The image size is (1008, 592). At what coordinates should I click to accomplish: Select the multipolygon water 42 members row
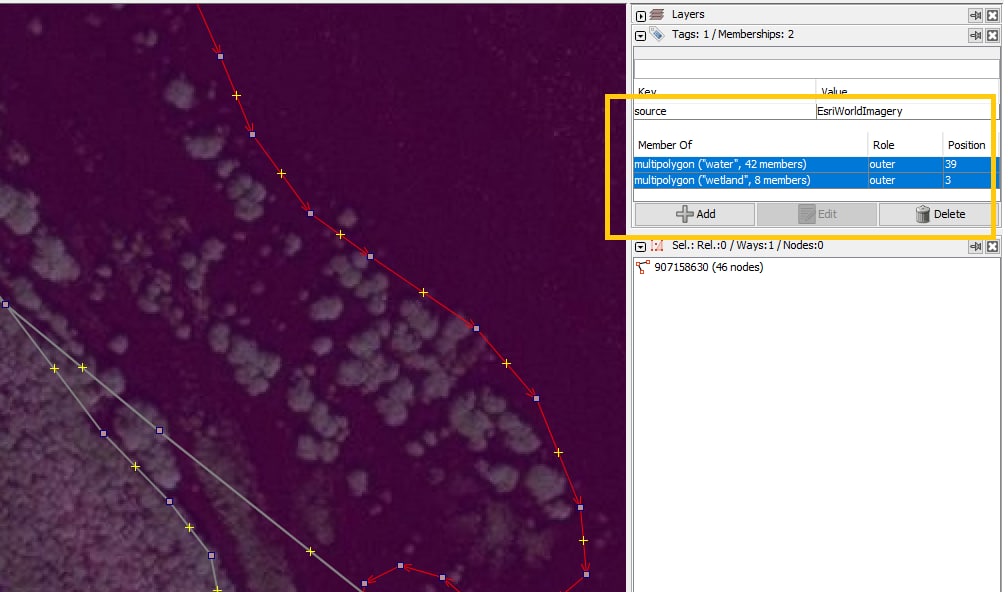[816, 165]
